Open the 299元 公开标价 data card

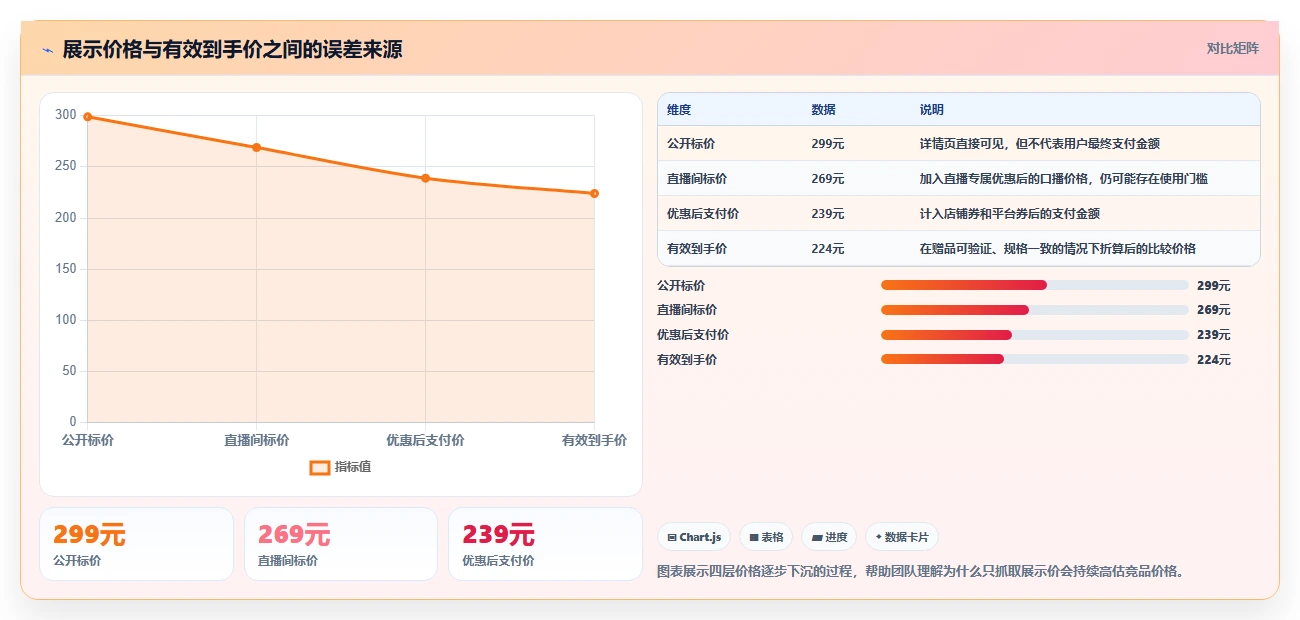tap(136, 544)
